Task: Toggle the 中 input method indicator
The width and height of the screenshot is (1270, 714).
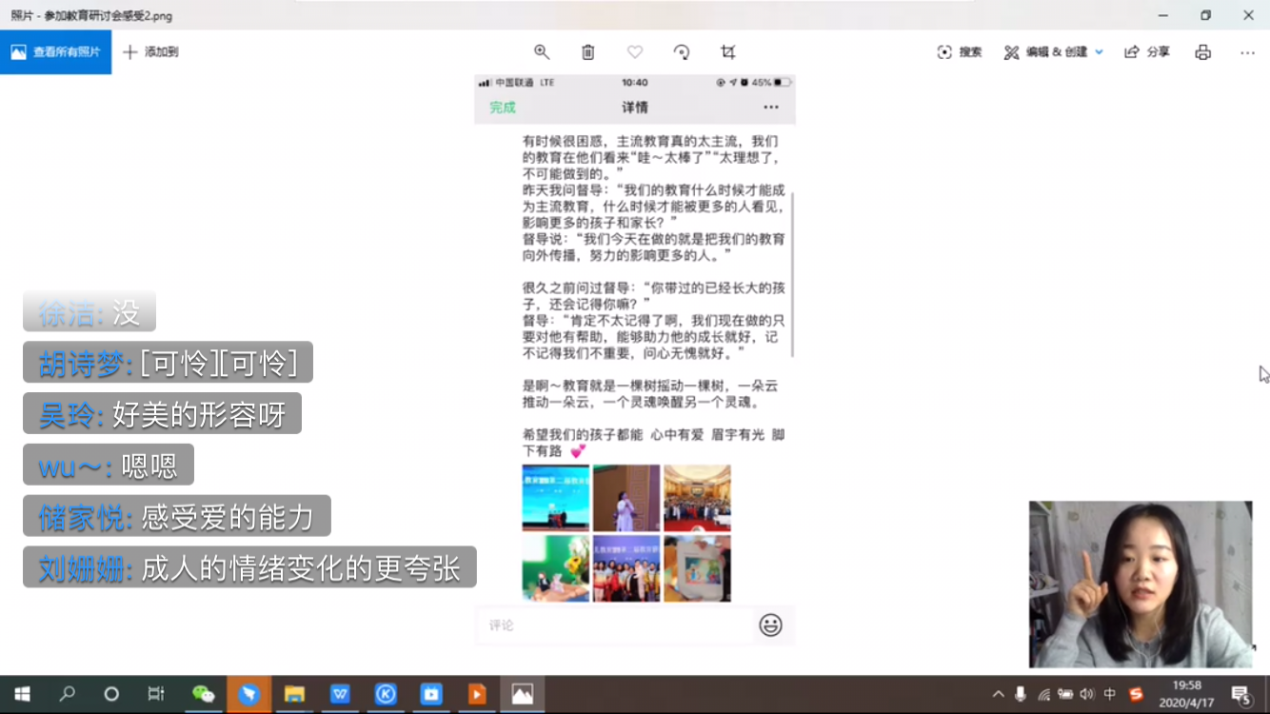Action: (x=1109, y=694)
